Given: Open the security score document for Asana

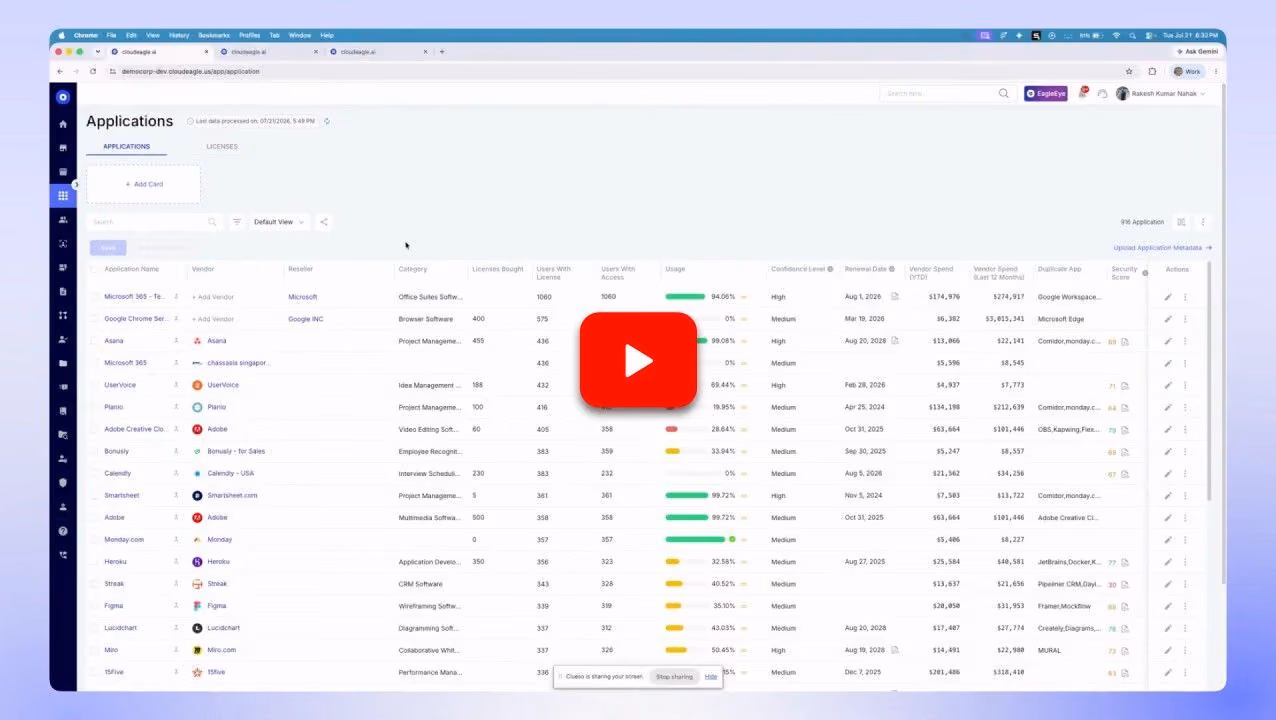Looking at the screenshot, I should [1125, 342].
